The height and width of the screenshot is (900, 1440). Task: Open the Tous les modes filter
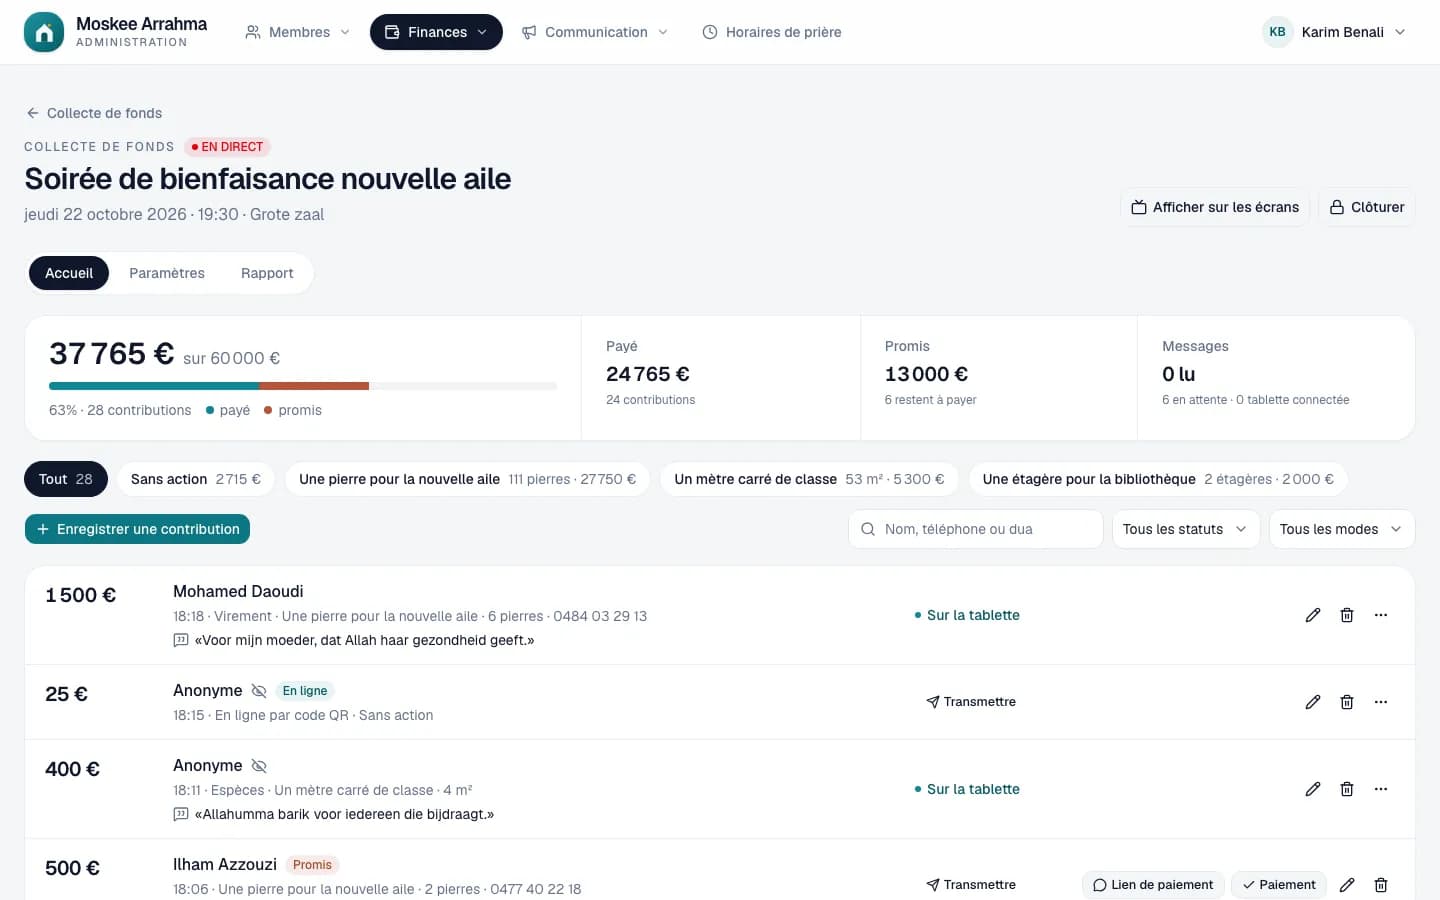[1341, 529]
